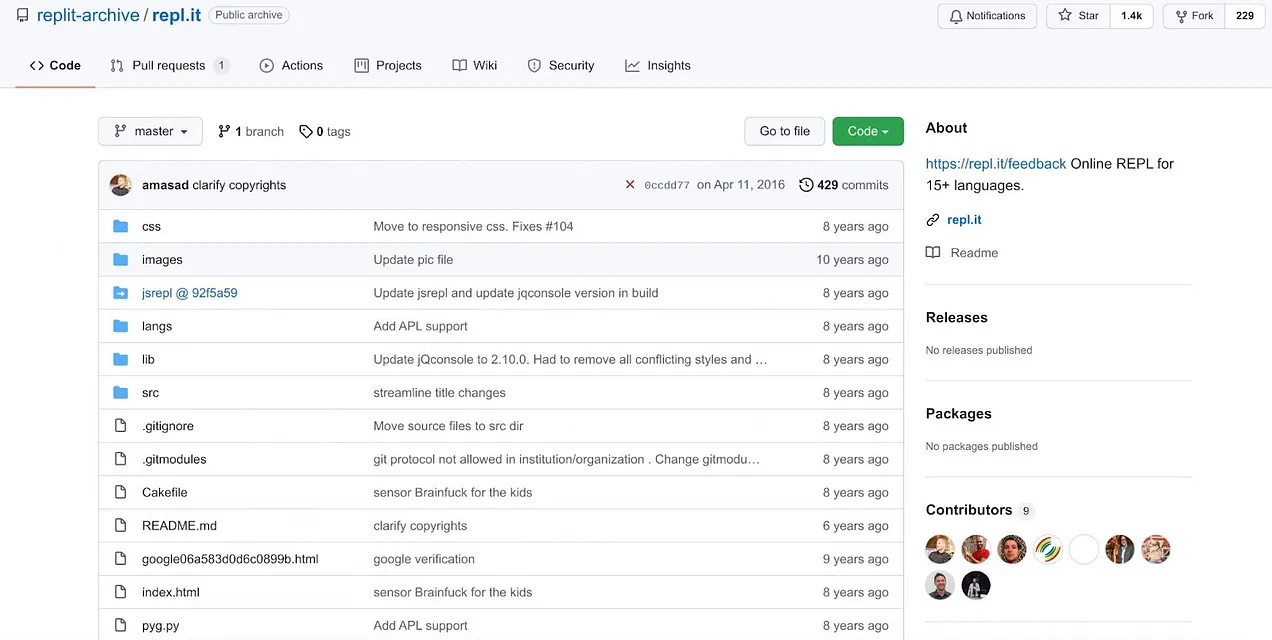Open the css folder icon

tap(121, 226)
